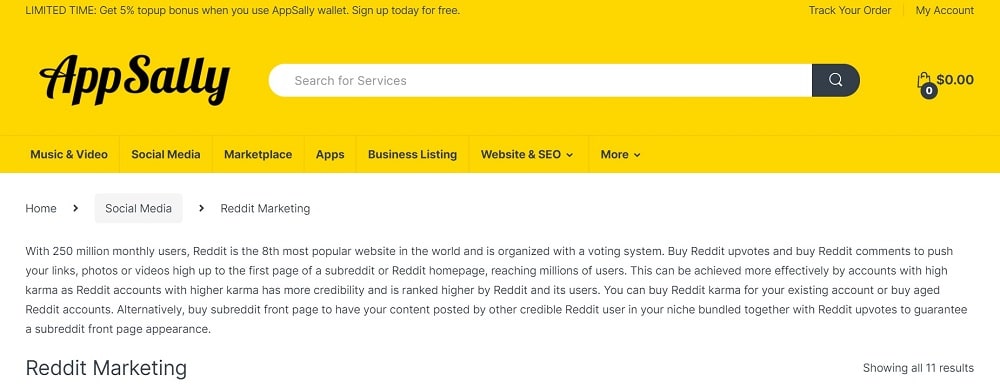Click the AppSally logo
Image resolution: width=1000 pixels, height=388 pixels.
pyautogui.click(x=135, y=80)
